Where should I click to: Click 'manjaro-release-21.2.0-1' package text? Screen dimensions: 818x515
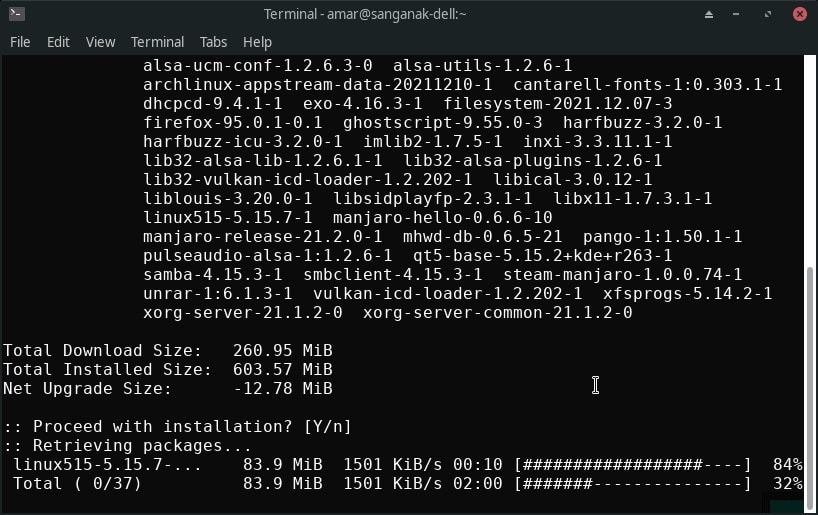point(263,237)
